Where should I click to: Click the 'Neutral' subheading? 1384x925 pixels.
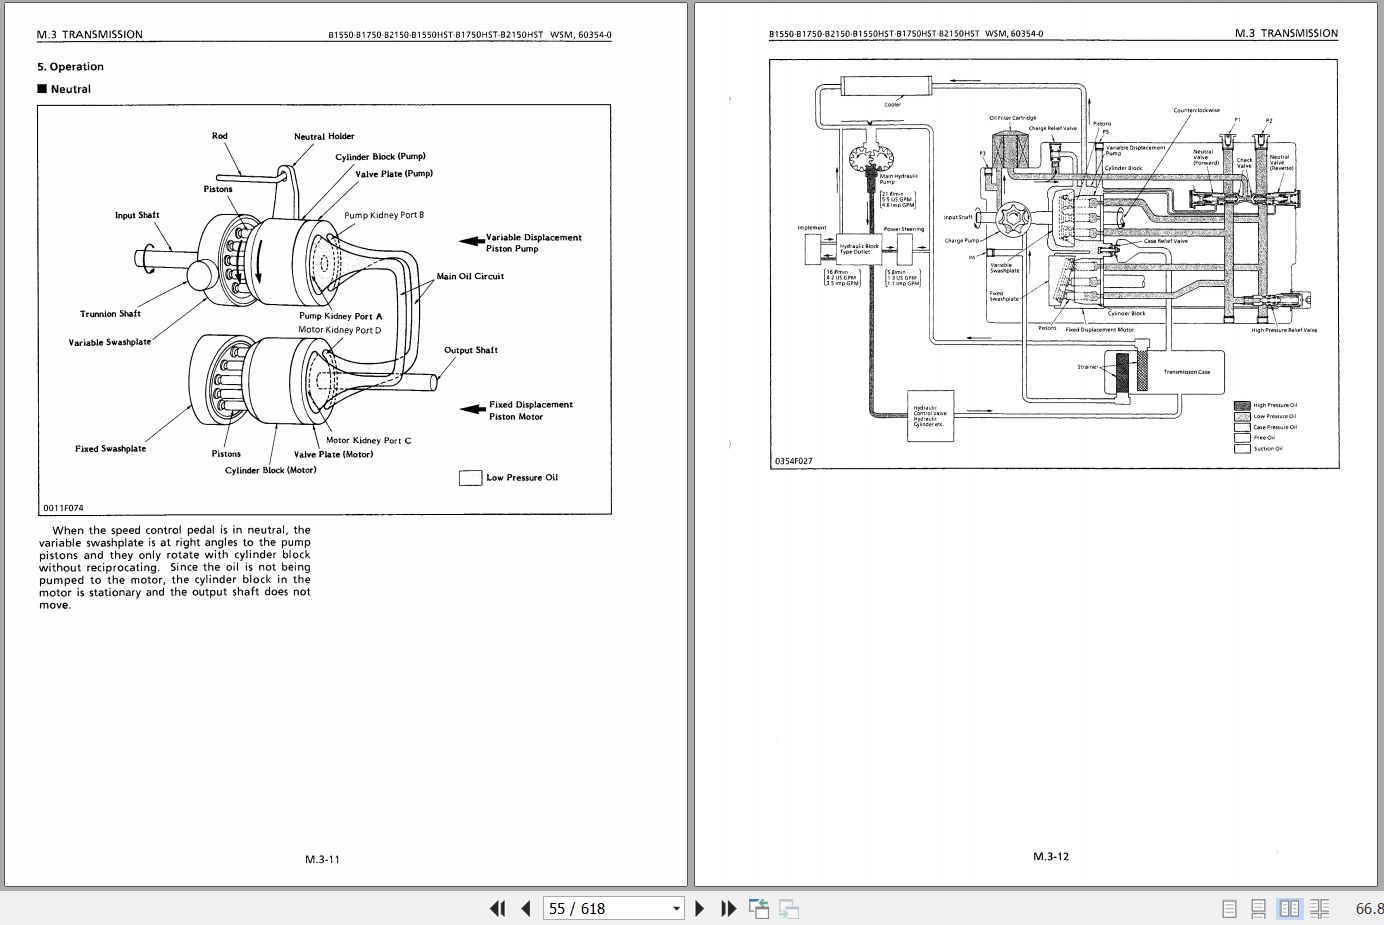point(71,89)
